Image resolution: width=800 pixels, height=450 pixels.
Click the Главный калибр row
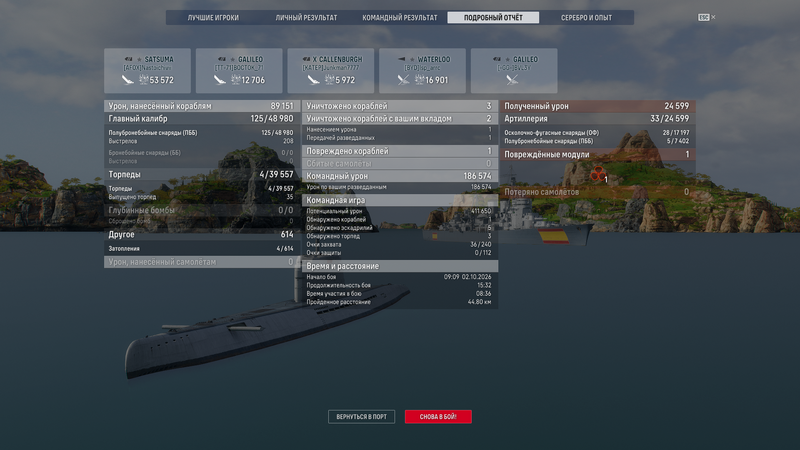tap(202, 118)
